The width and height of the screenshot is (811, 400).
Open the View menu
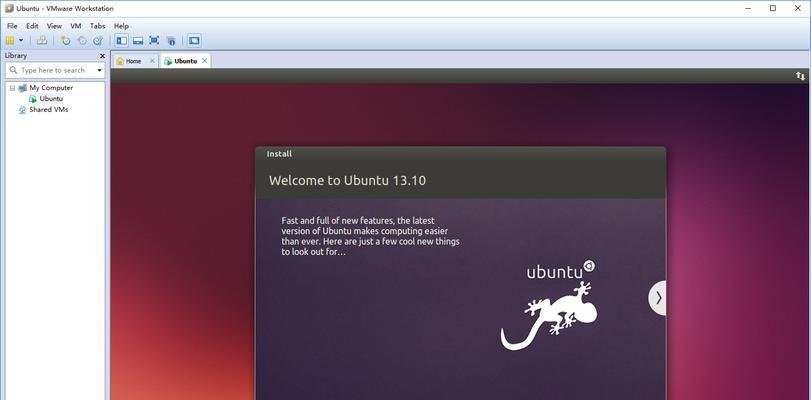[54, 26]
